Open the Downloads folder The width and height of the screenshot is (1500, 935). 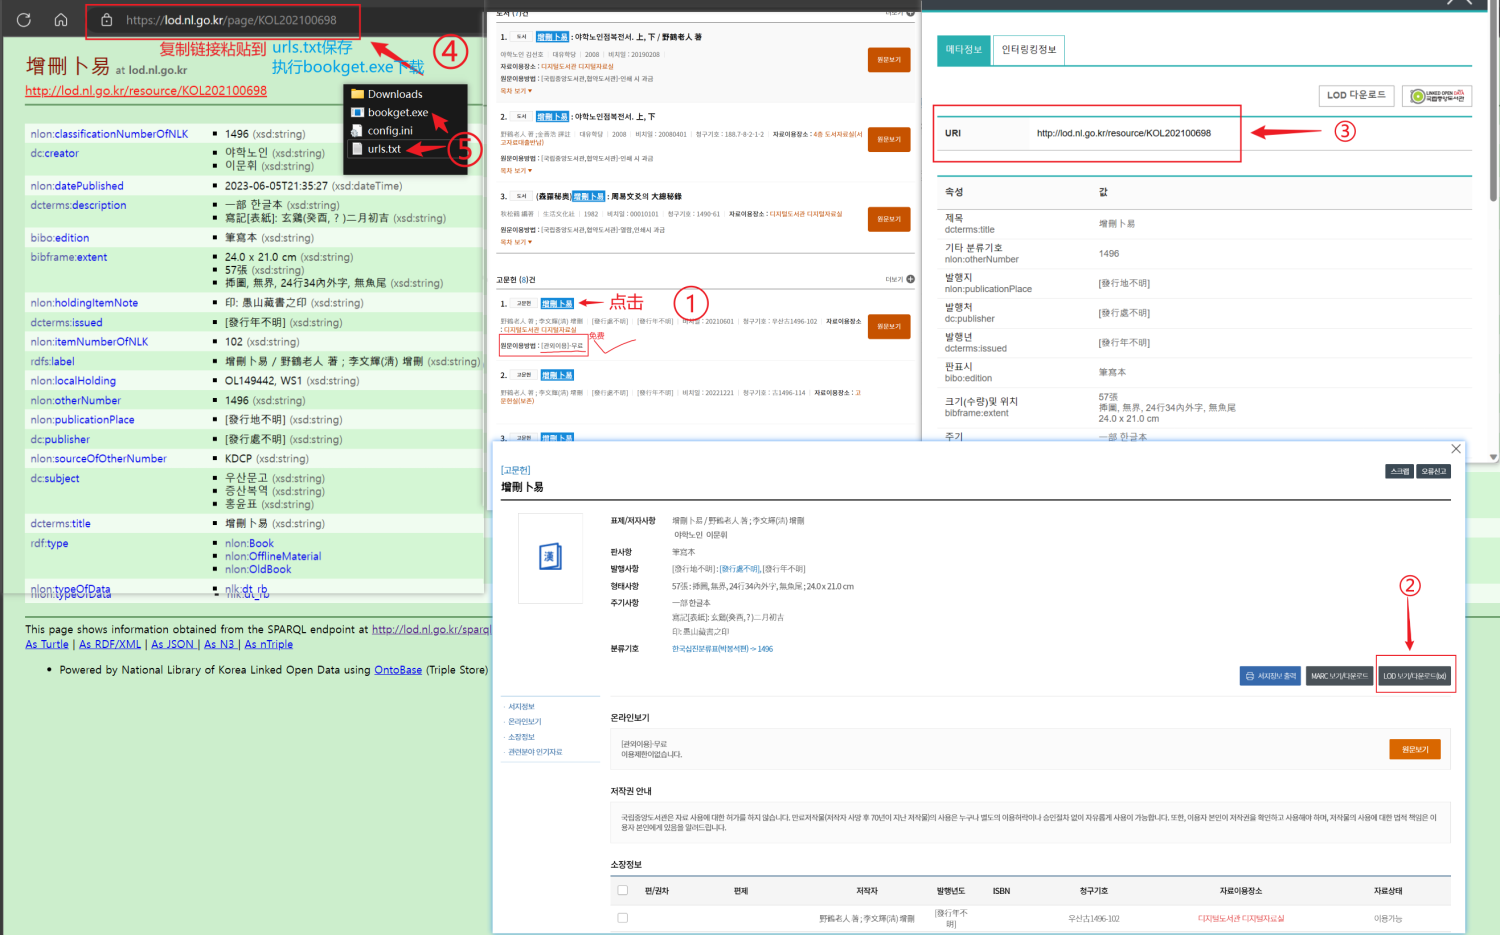tap(394, 95)
